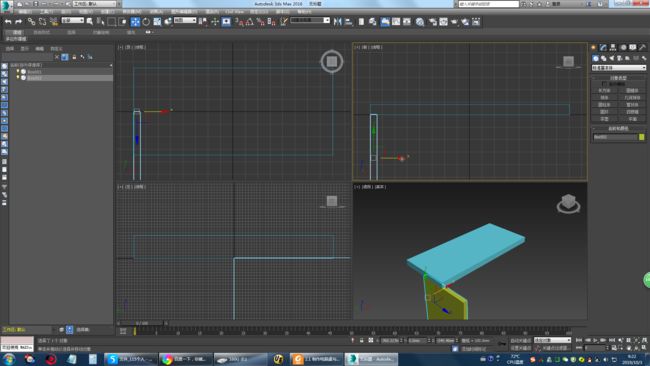The width and height of the screenshot is (650, 366).
Task: Click the Undo arrow in main toolbar
Action: click(x=8, y=22)
